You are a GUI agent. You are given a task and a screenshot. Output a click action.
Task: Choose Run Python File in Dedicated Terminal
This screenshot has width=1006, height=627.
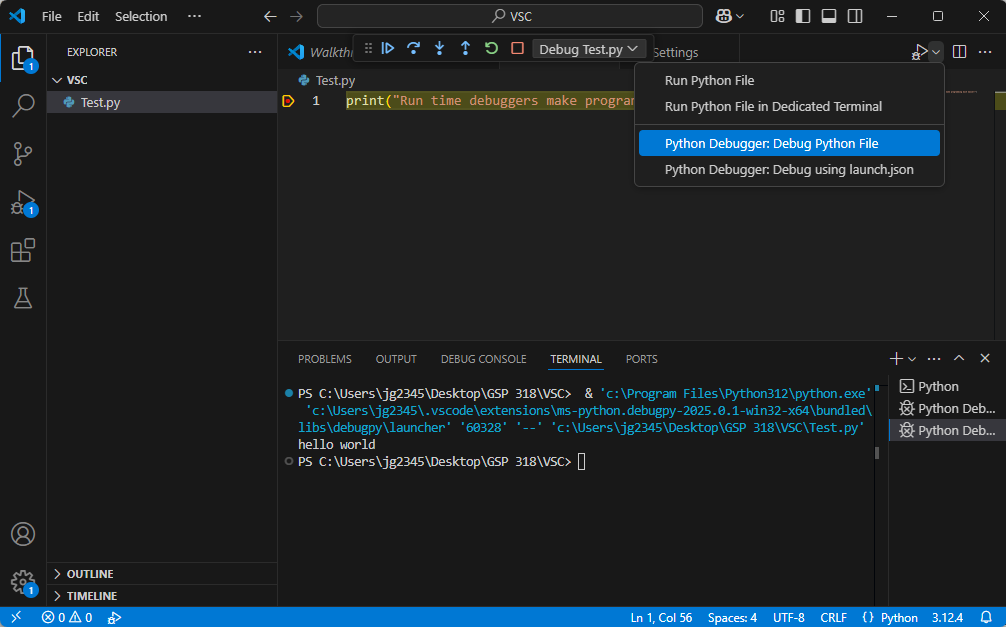point(773,106)
